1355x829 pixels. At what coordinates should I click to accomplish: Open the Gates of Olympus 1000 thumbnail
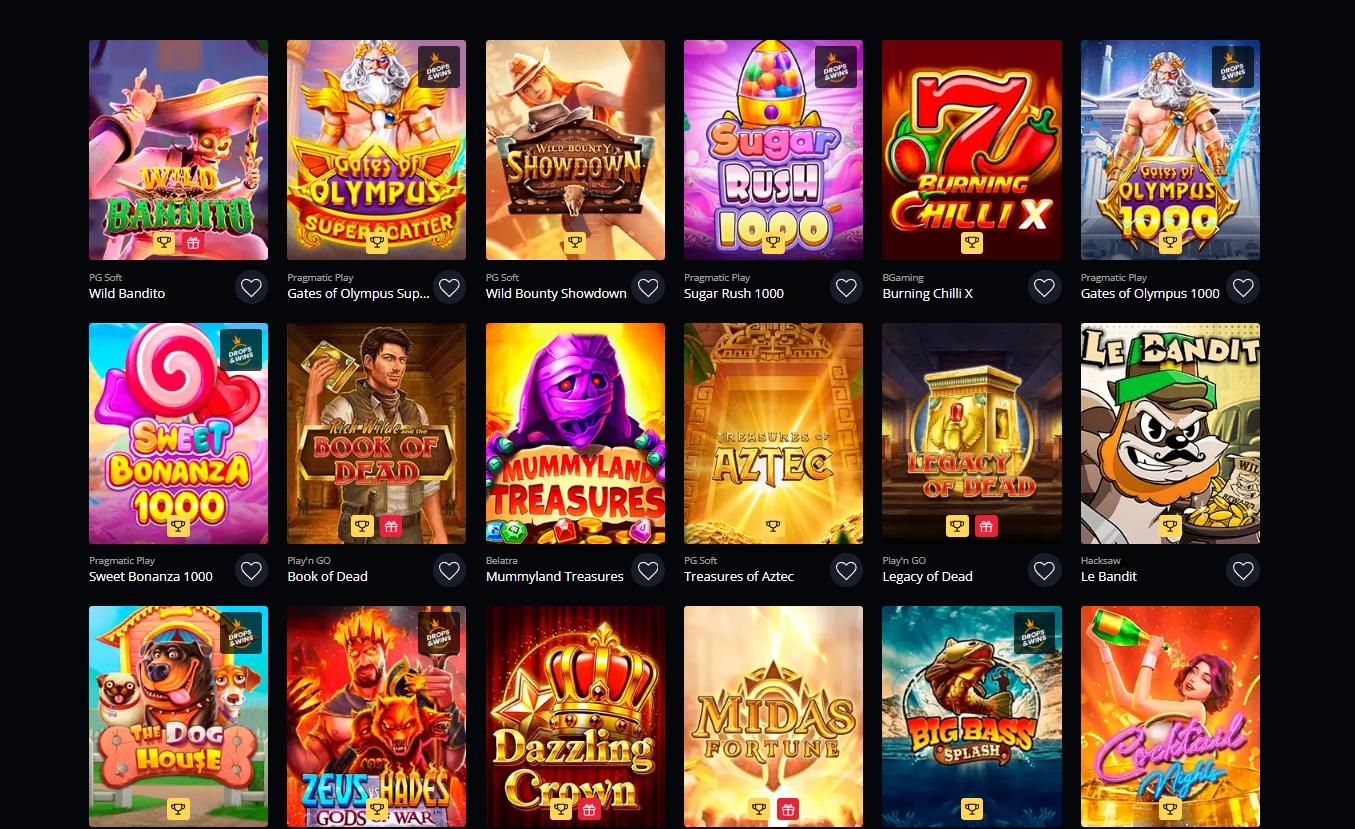click(x=1170, y=150)
